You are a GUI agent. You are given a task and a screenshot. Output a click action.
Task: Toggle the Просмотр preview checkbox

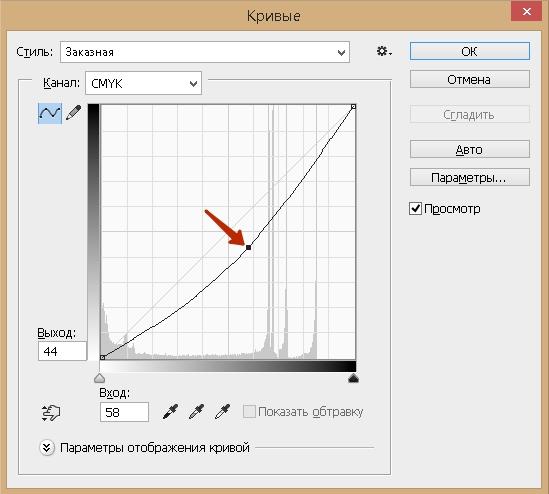pos(415,209)
